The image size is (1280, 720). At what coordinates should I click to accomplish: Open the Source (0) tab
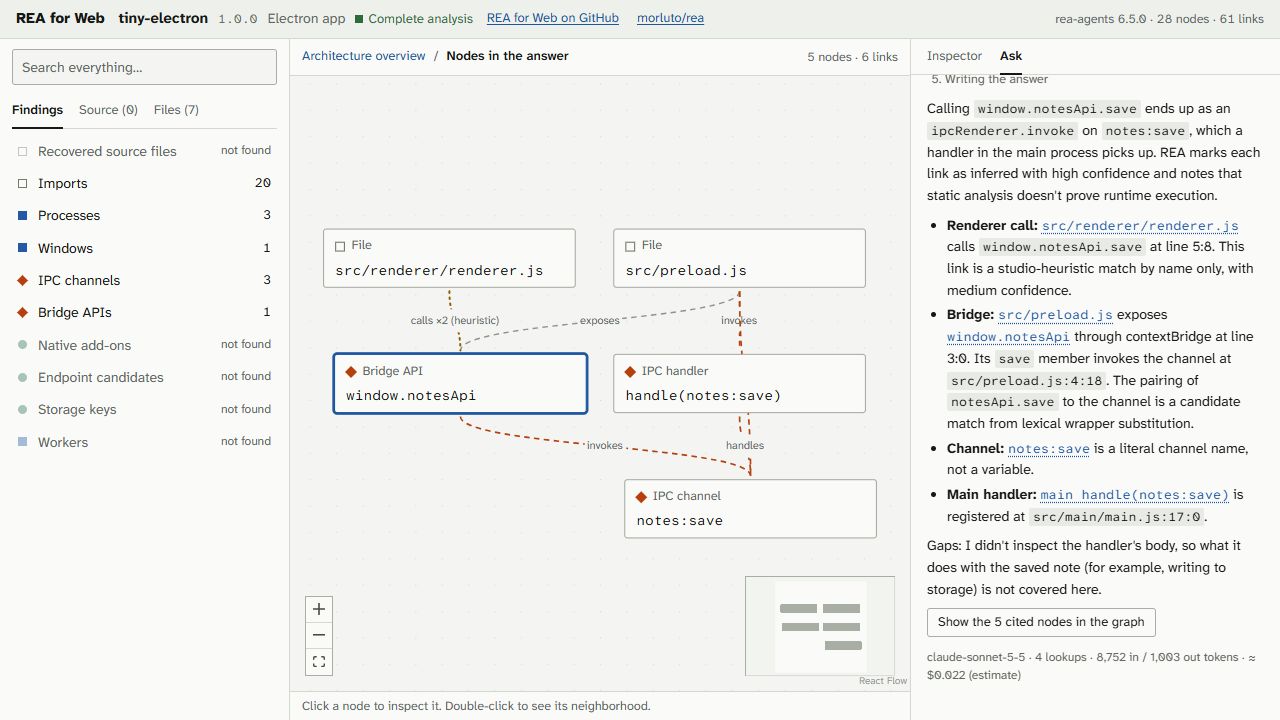pos(108,110)
